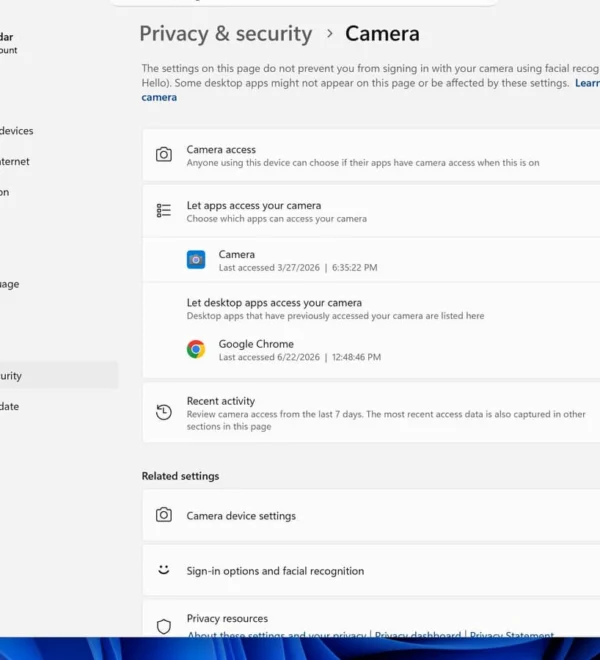Click Camera last accessed 3/27/2026 text
Screen dimensions: 600x660
pyautogui.click(x=298, y=268)
